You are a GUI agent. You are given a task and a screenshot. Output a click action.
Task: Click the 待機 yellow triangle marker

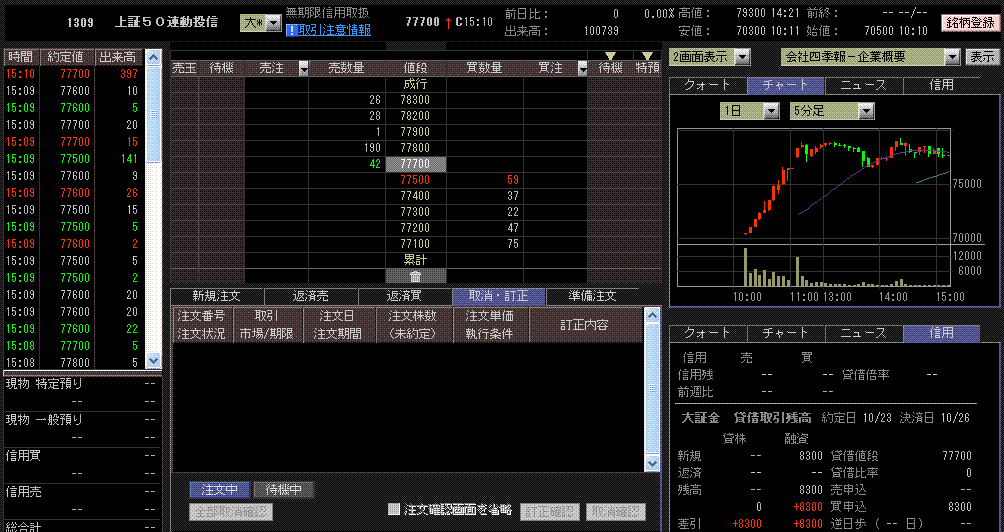pyautogui.click(x=610, y=56)
